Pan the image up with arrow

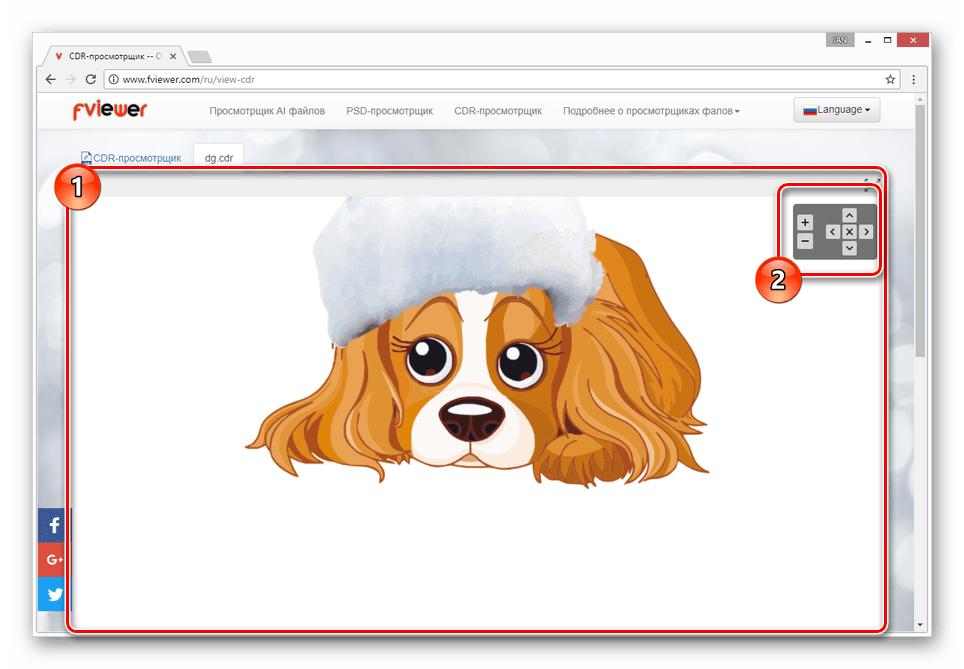pyautogui.click(x=849, y=215)
